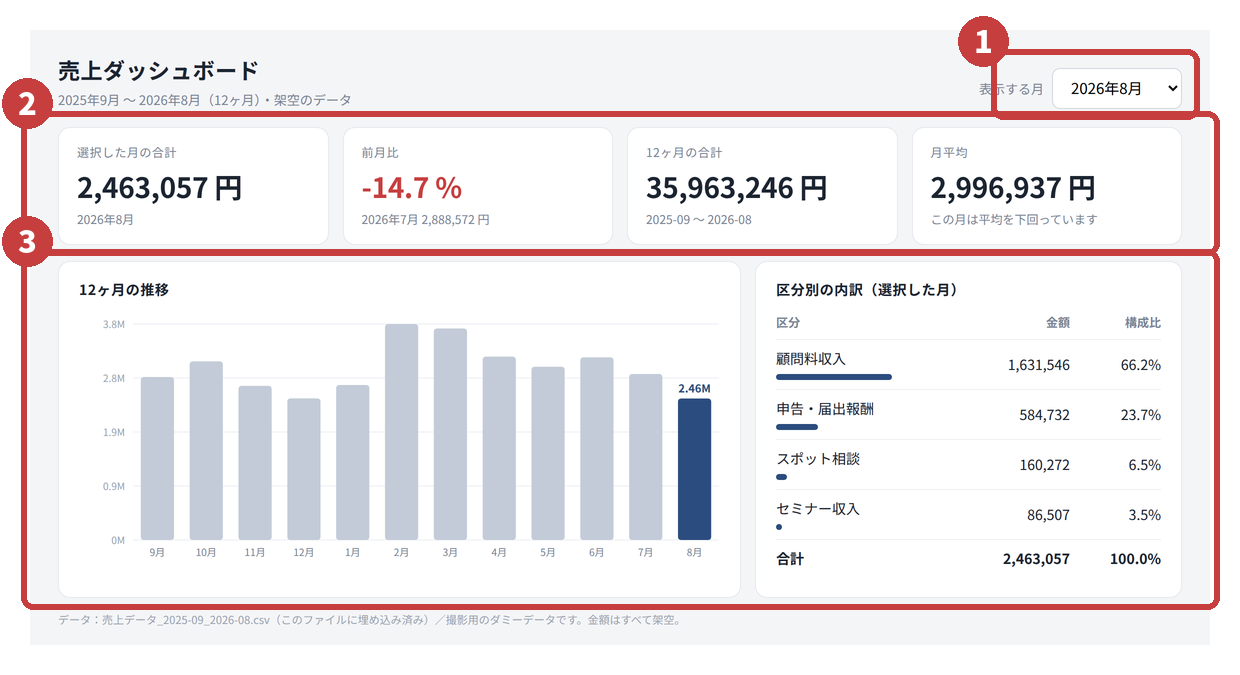Click the 顧問料収入 share progress bar
This screenshot has height=675, width=1240.
point(834,377)
